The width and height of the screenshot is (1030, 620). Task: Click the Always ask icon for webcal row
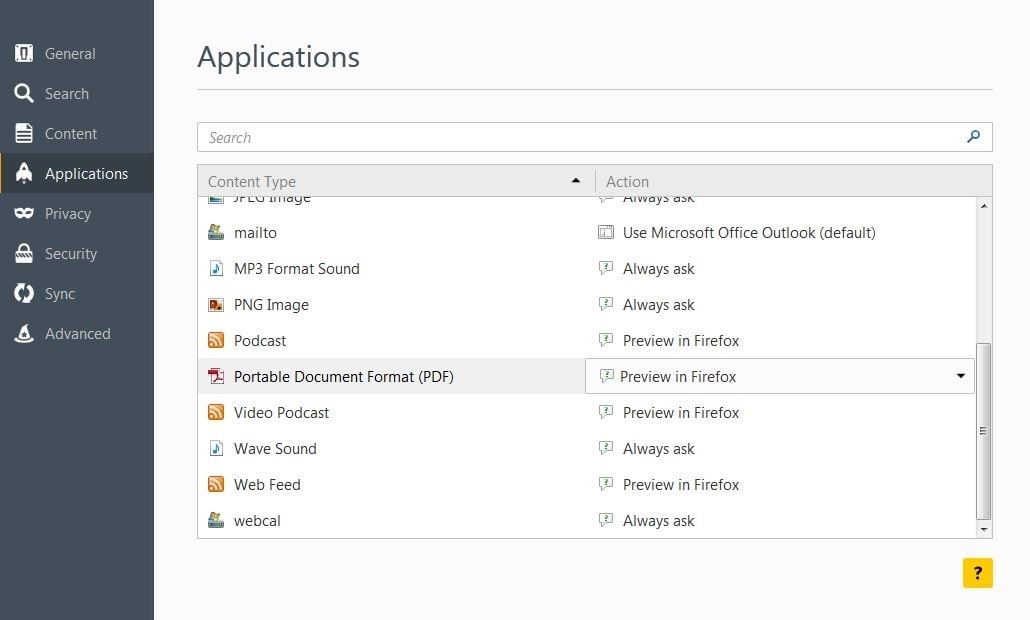coord(606,520)
